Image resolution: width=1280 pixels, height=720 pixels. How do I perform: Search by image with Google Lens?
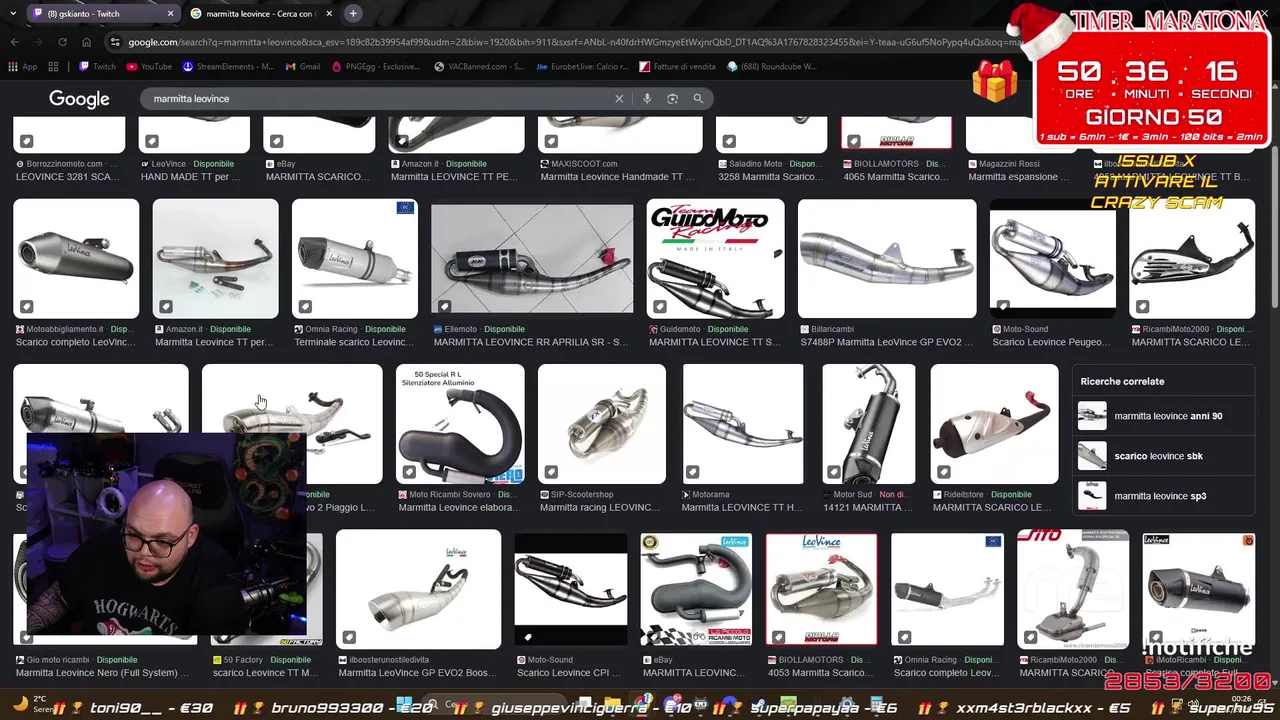point(672,99)
